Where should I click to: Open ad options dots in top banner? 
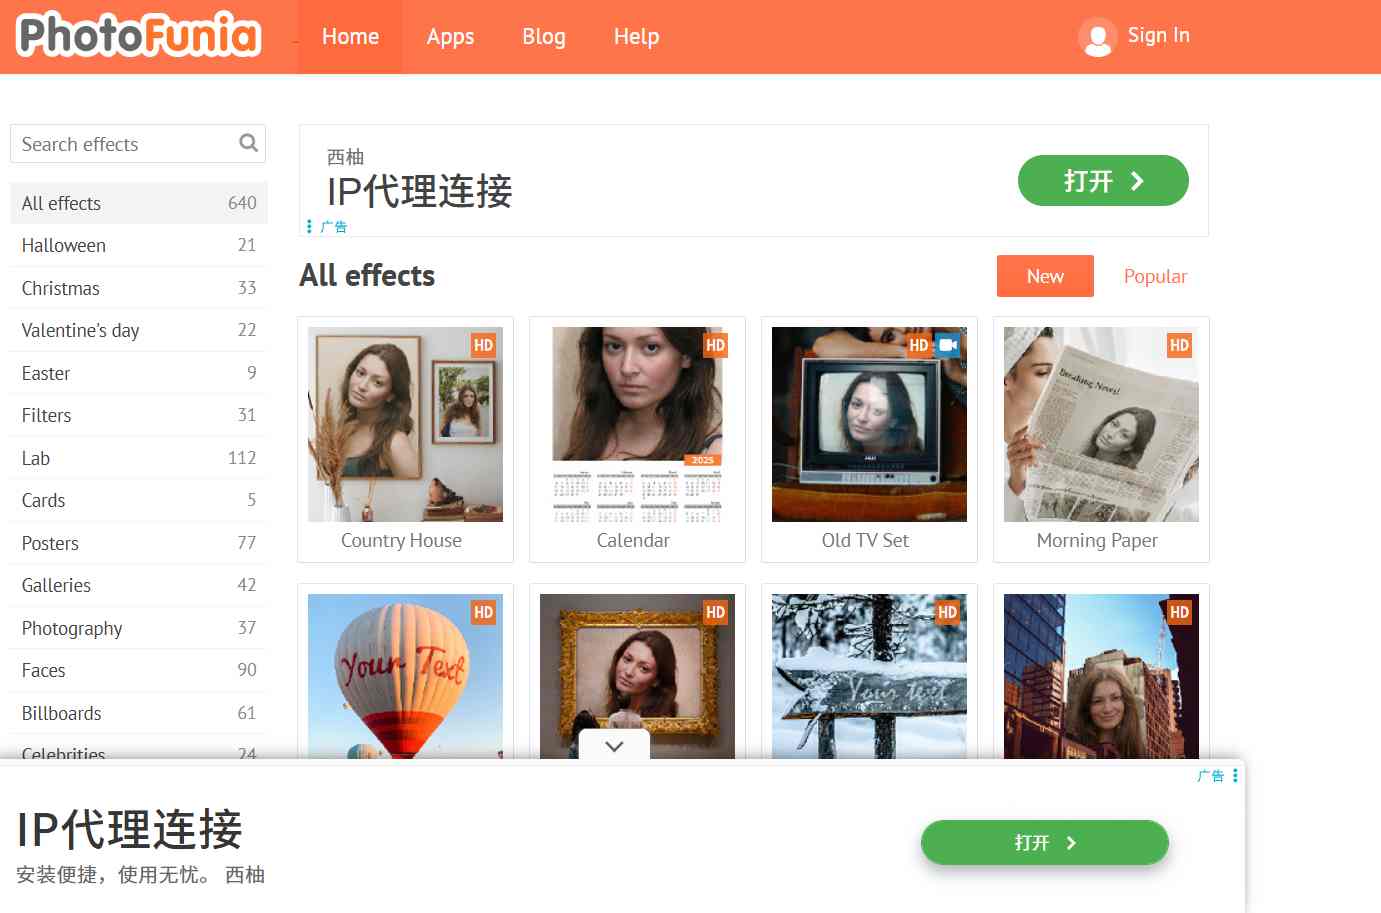[x=309, y=226]
